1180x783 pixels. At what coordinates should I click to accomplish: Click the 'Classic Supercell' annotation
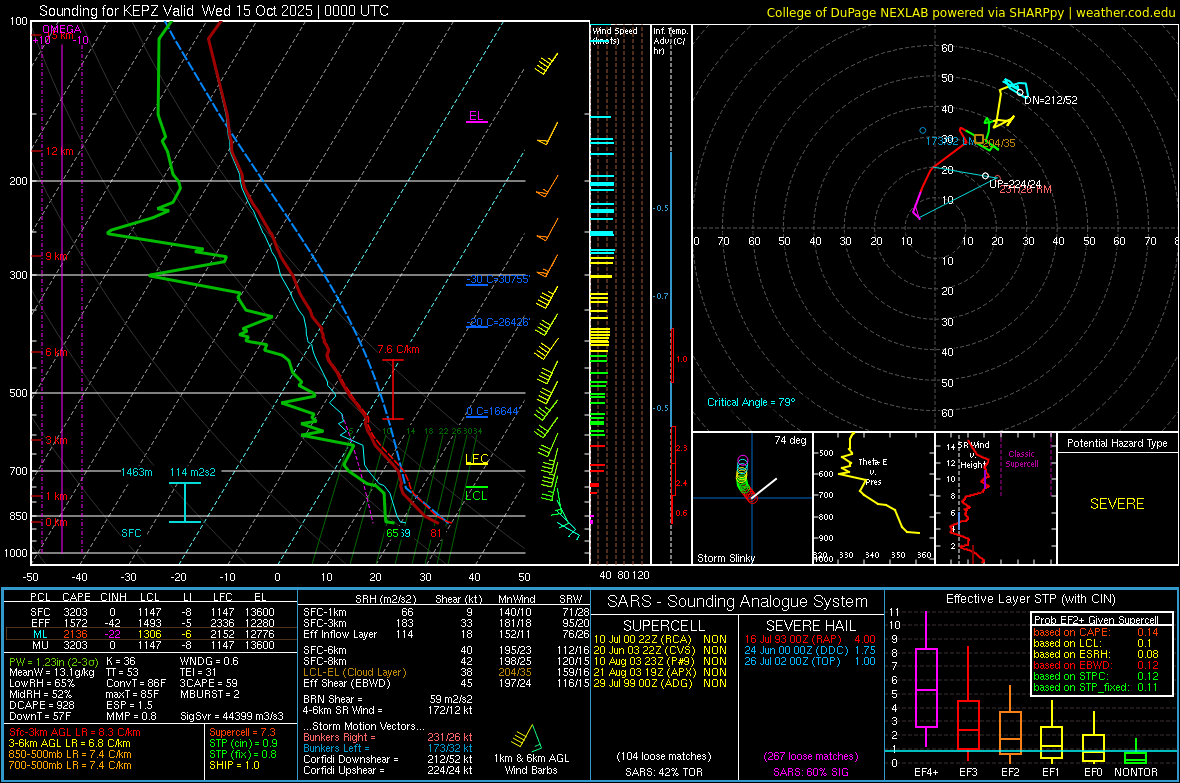pos(1022,459)
